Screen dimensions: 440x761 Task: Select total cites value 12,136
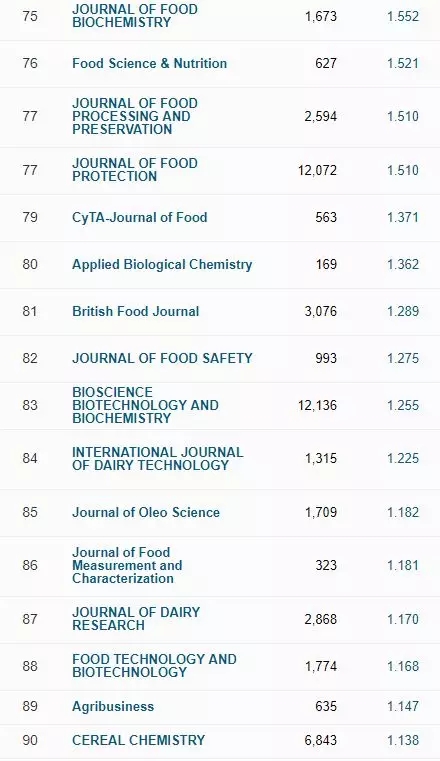coord(317,405)
